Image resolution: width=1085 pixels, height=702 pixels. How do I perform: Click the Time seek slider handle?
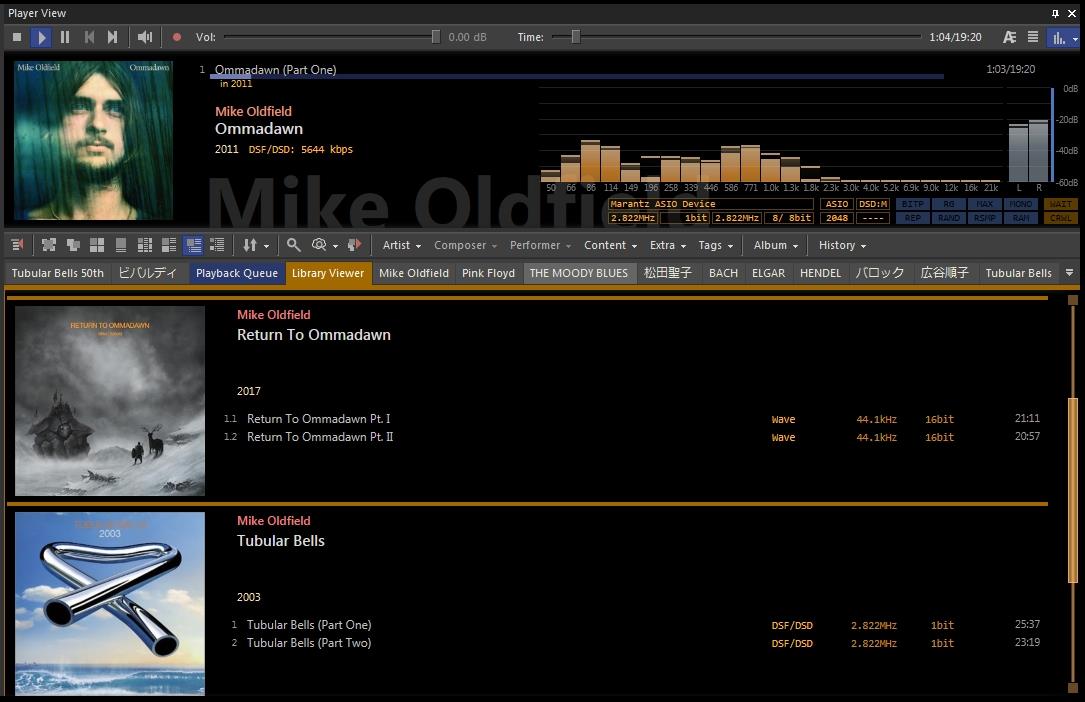click(x=576, y=37)
